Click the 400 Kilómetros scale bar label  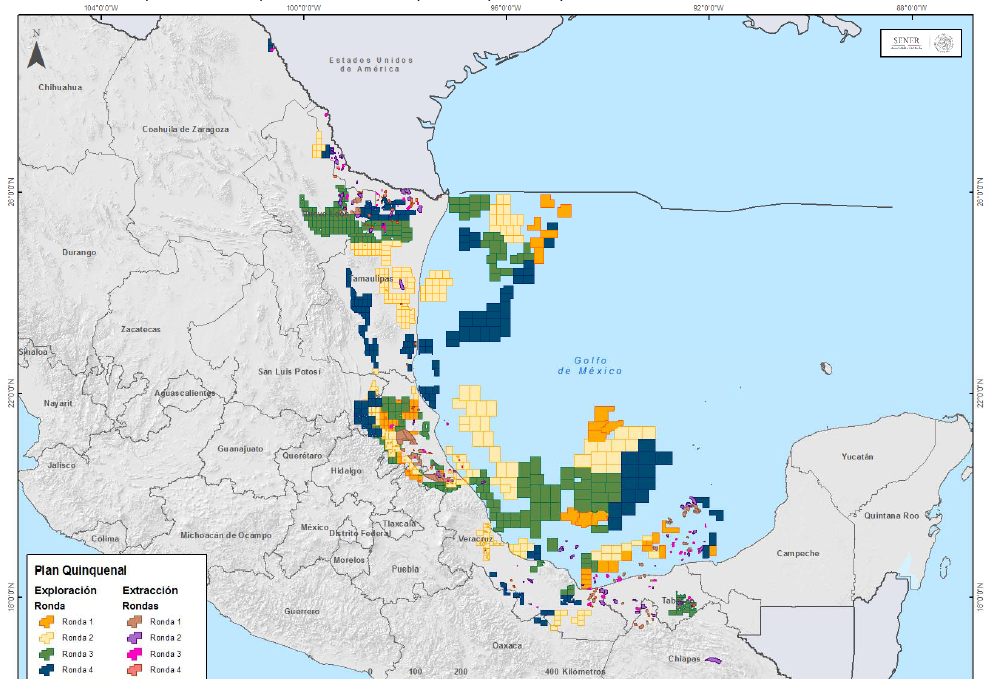[577, 671]
